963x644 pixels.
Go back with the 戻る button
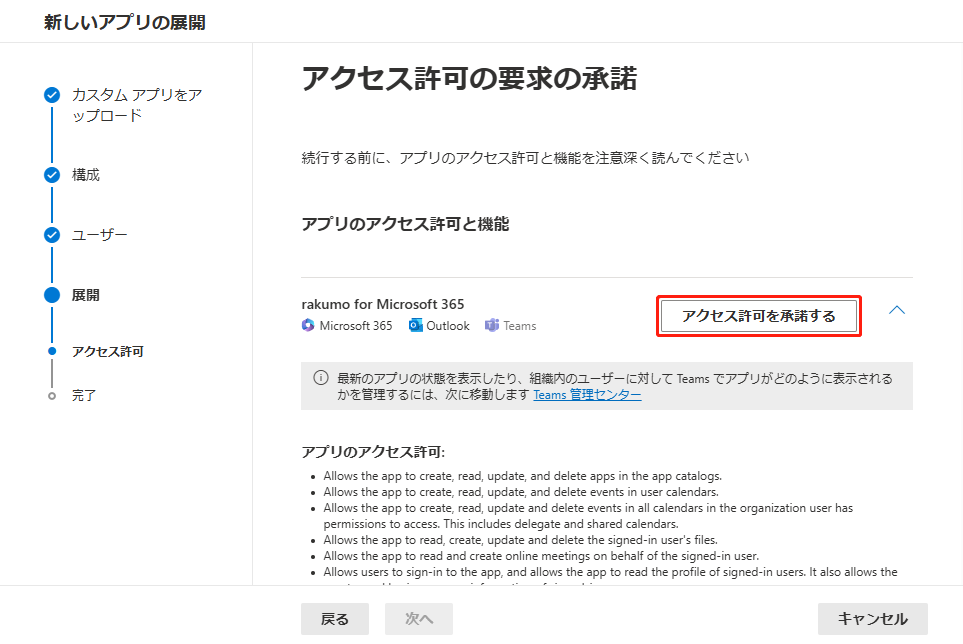(335, 619)
